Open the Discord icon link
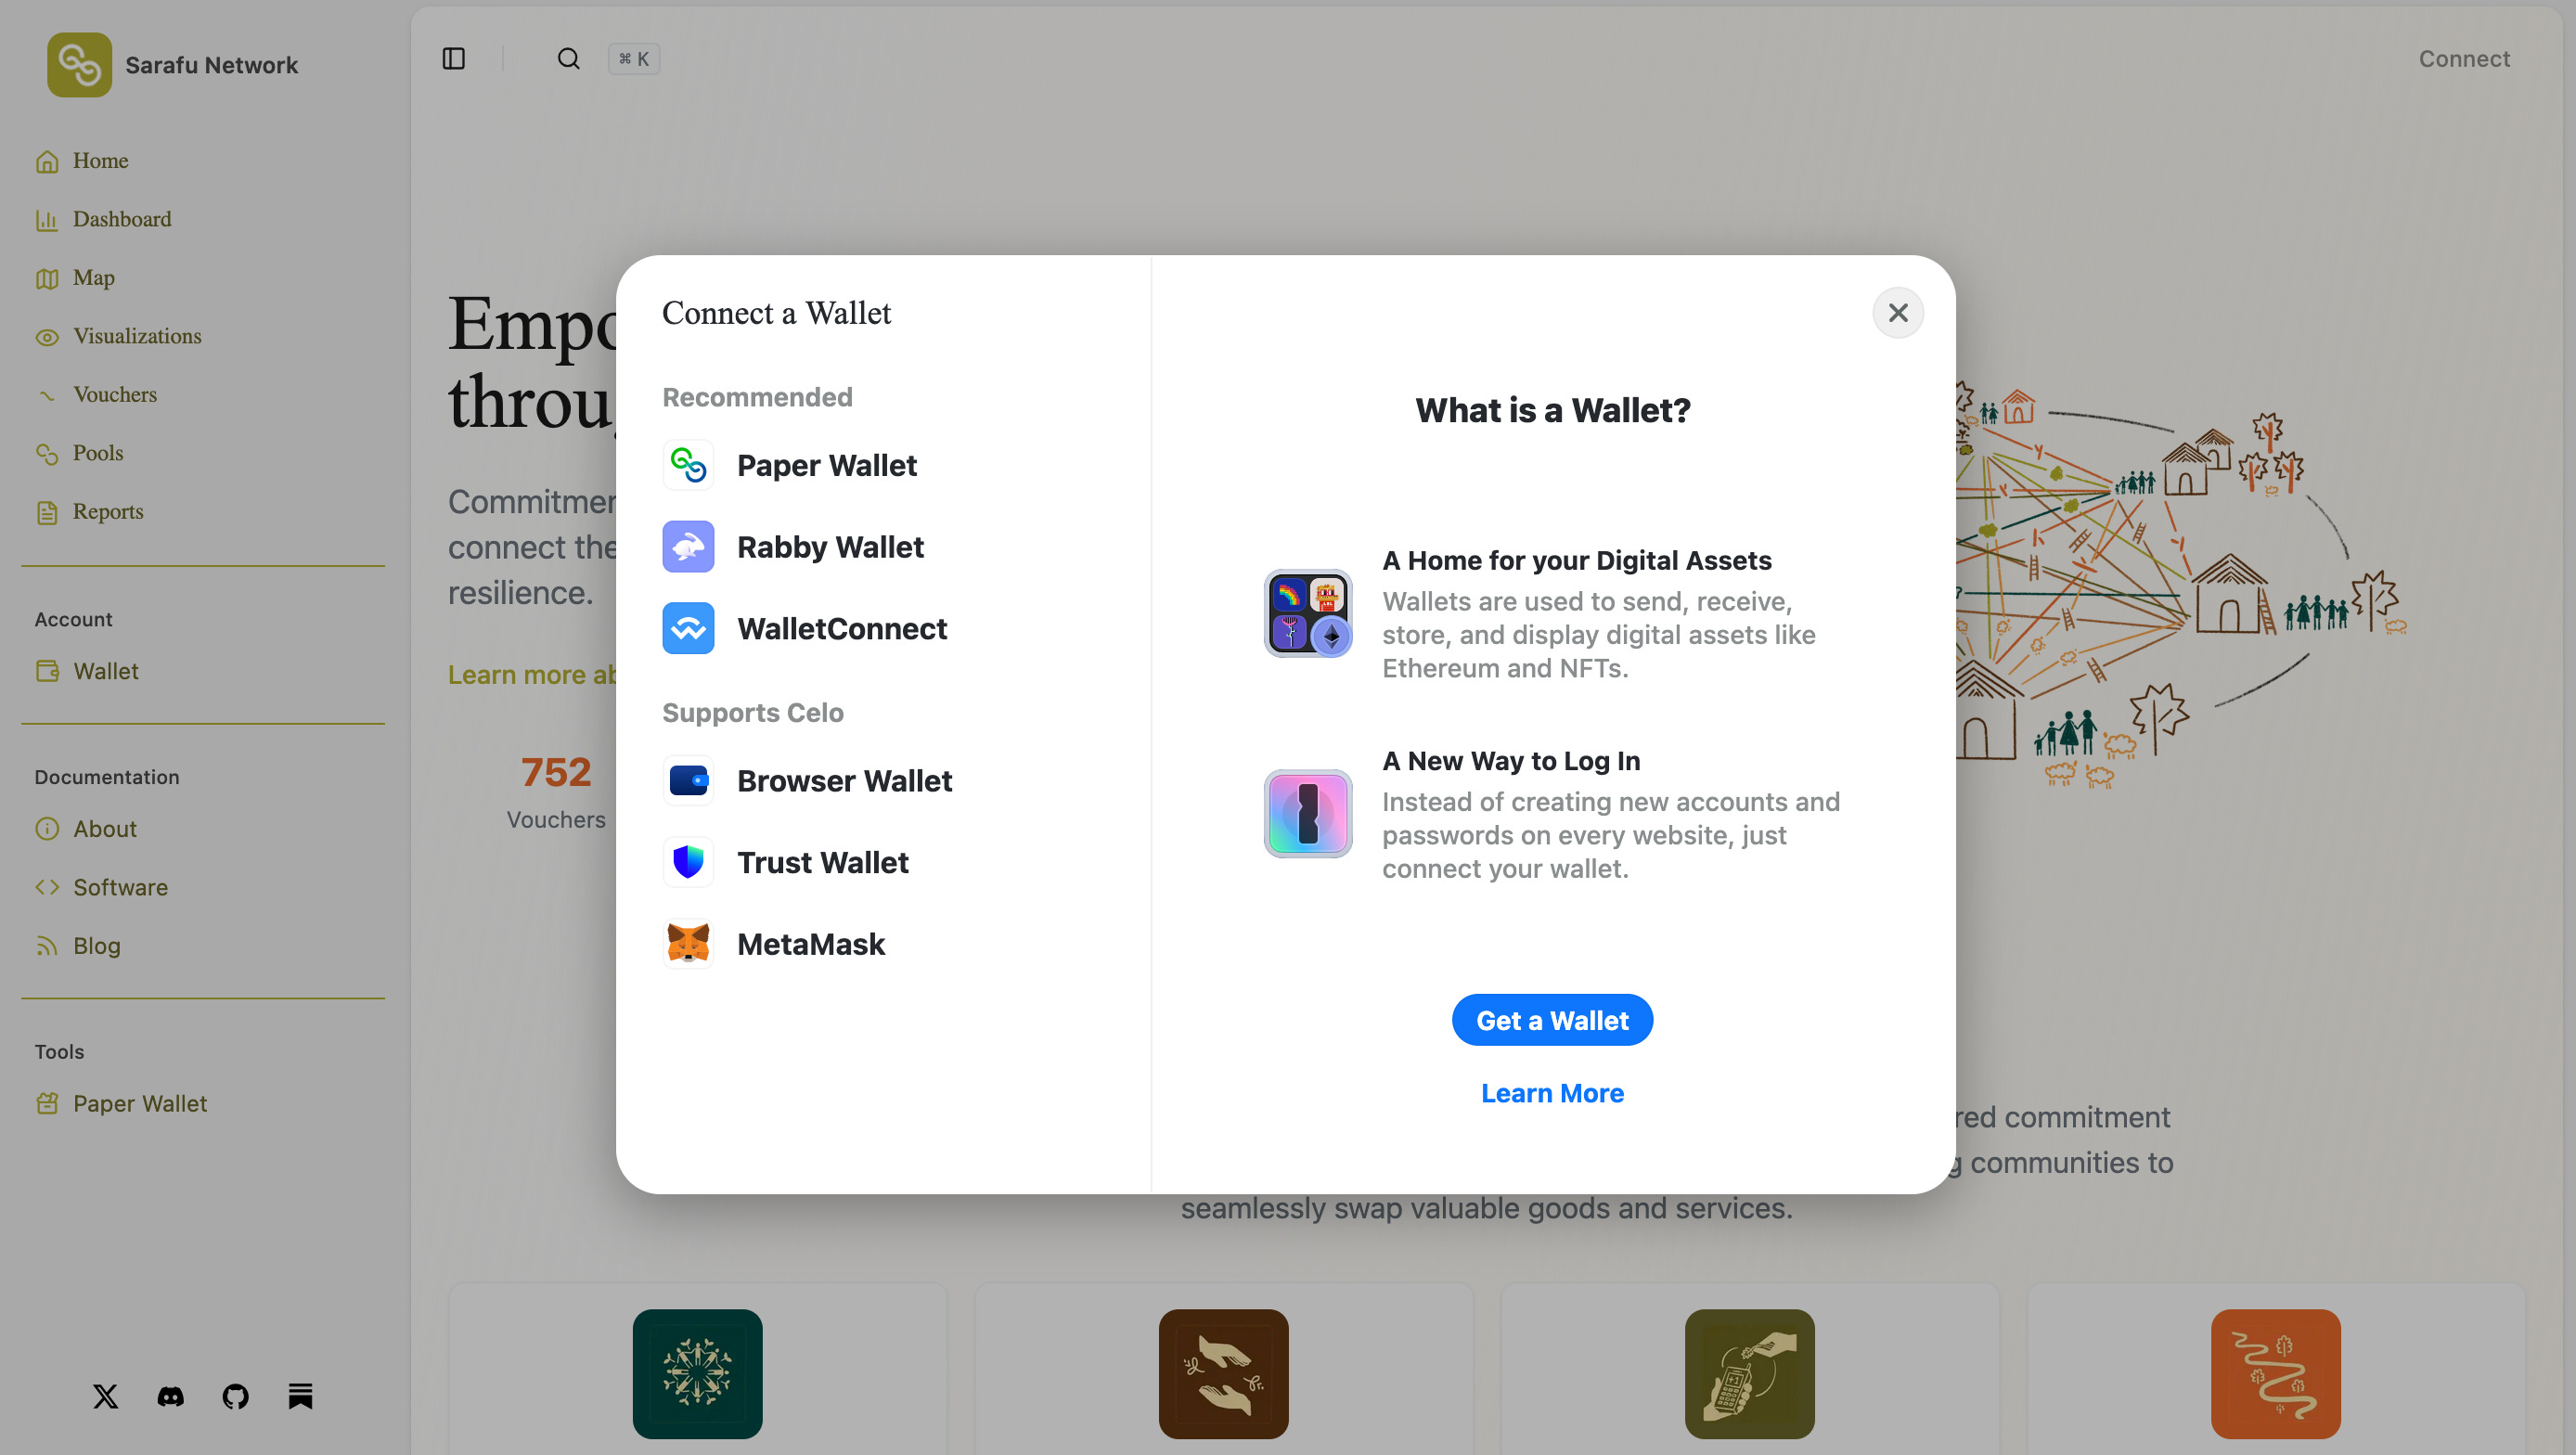 tap(170, 1396)
